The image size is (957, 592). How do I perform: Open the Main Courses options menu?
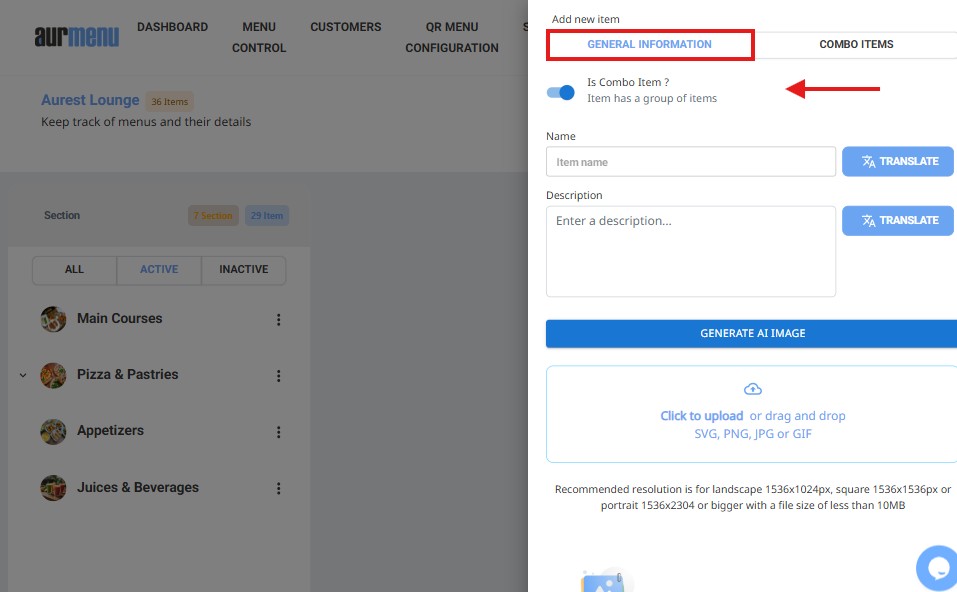click(x=278, y=320)
